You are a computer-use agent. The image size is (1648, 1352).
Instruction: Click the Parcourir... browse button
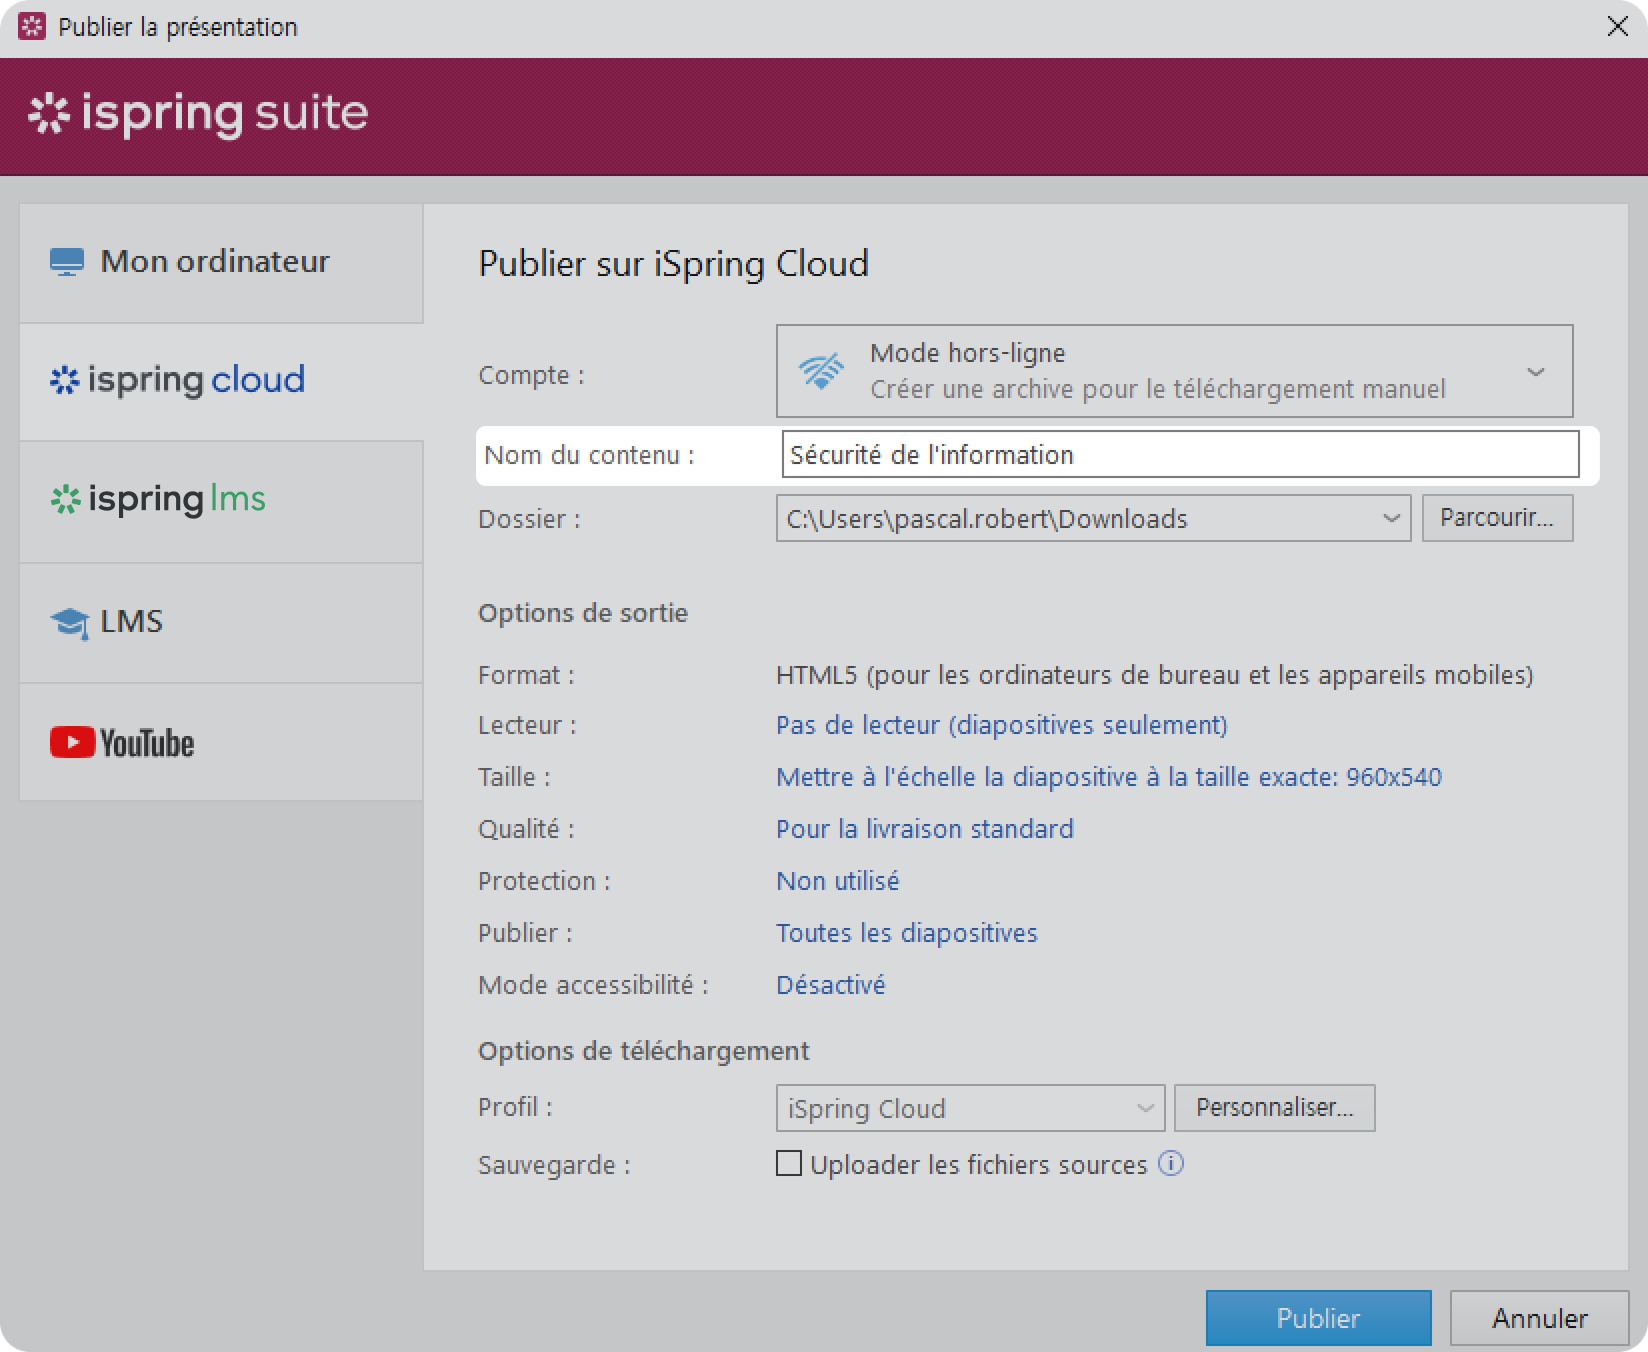coord(1496,518)
